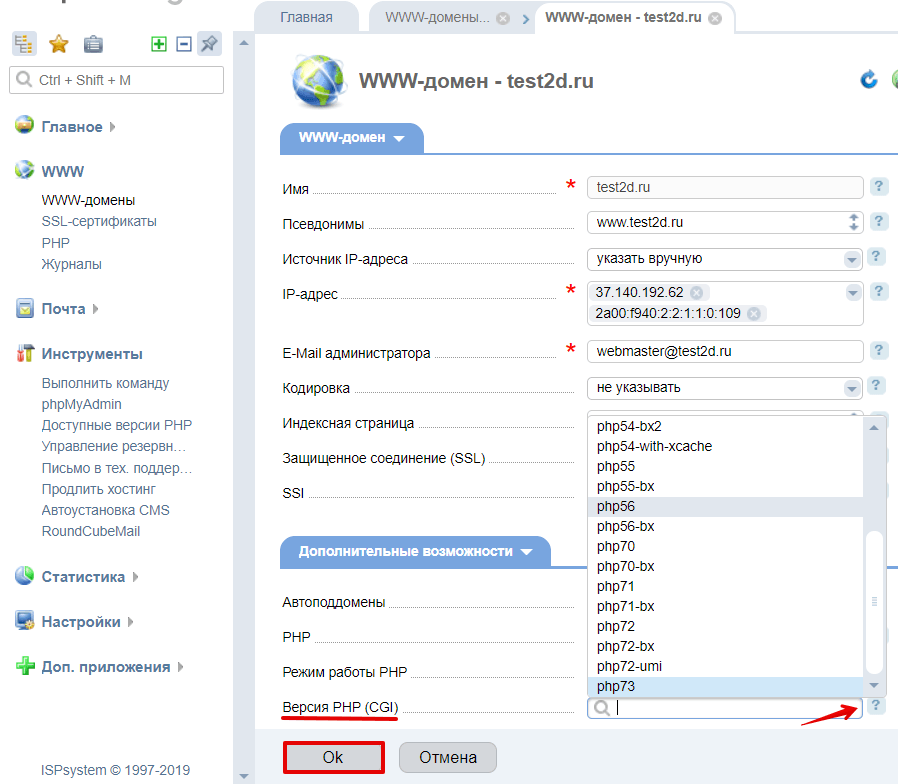Screen dimensions: 898x784
Task: Close the WWW-домены tab
Action: pos(503,18)
